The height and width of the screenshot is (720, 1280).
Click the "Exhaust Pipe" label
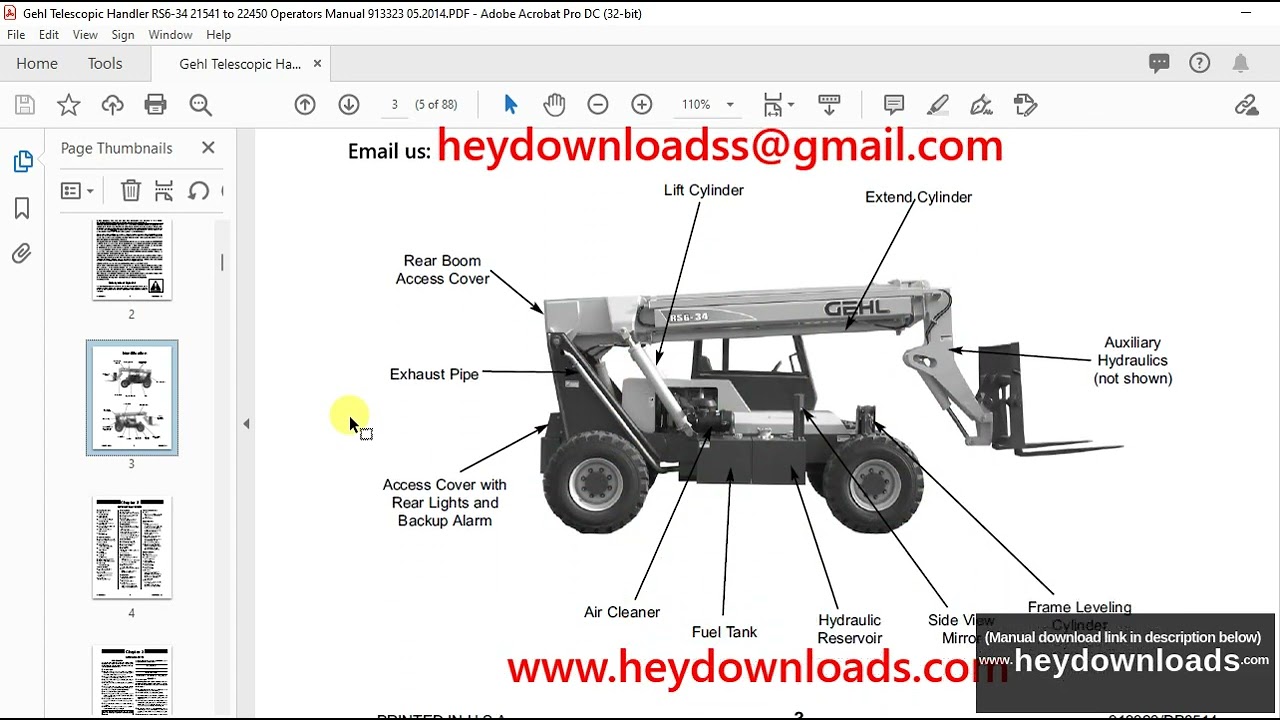coord(434,374)
